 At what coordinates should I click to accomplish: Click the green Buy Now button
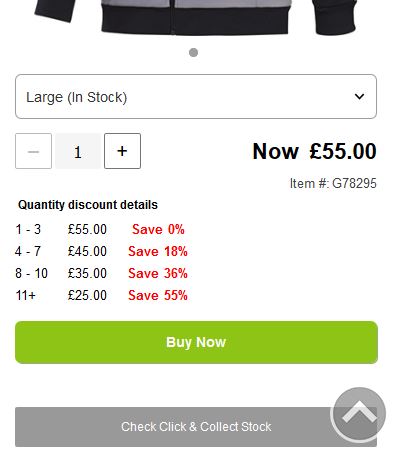[196, 342]
